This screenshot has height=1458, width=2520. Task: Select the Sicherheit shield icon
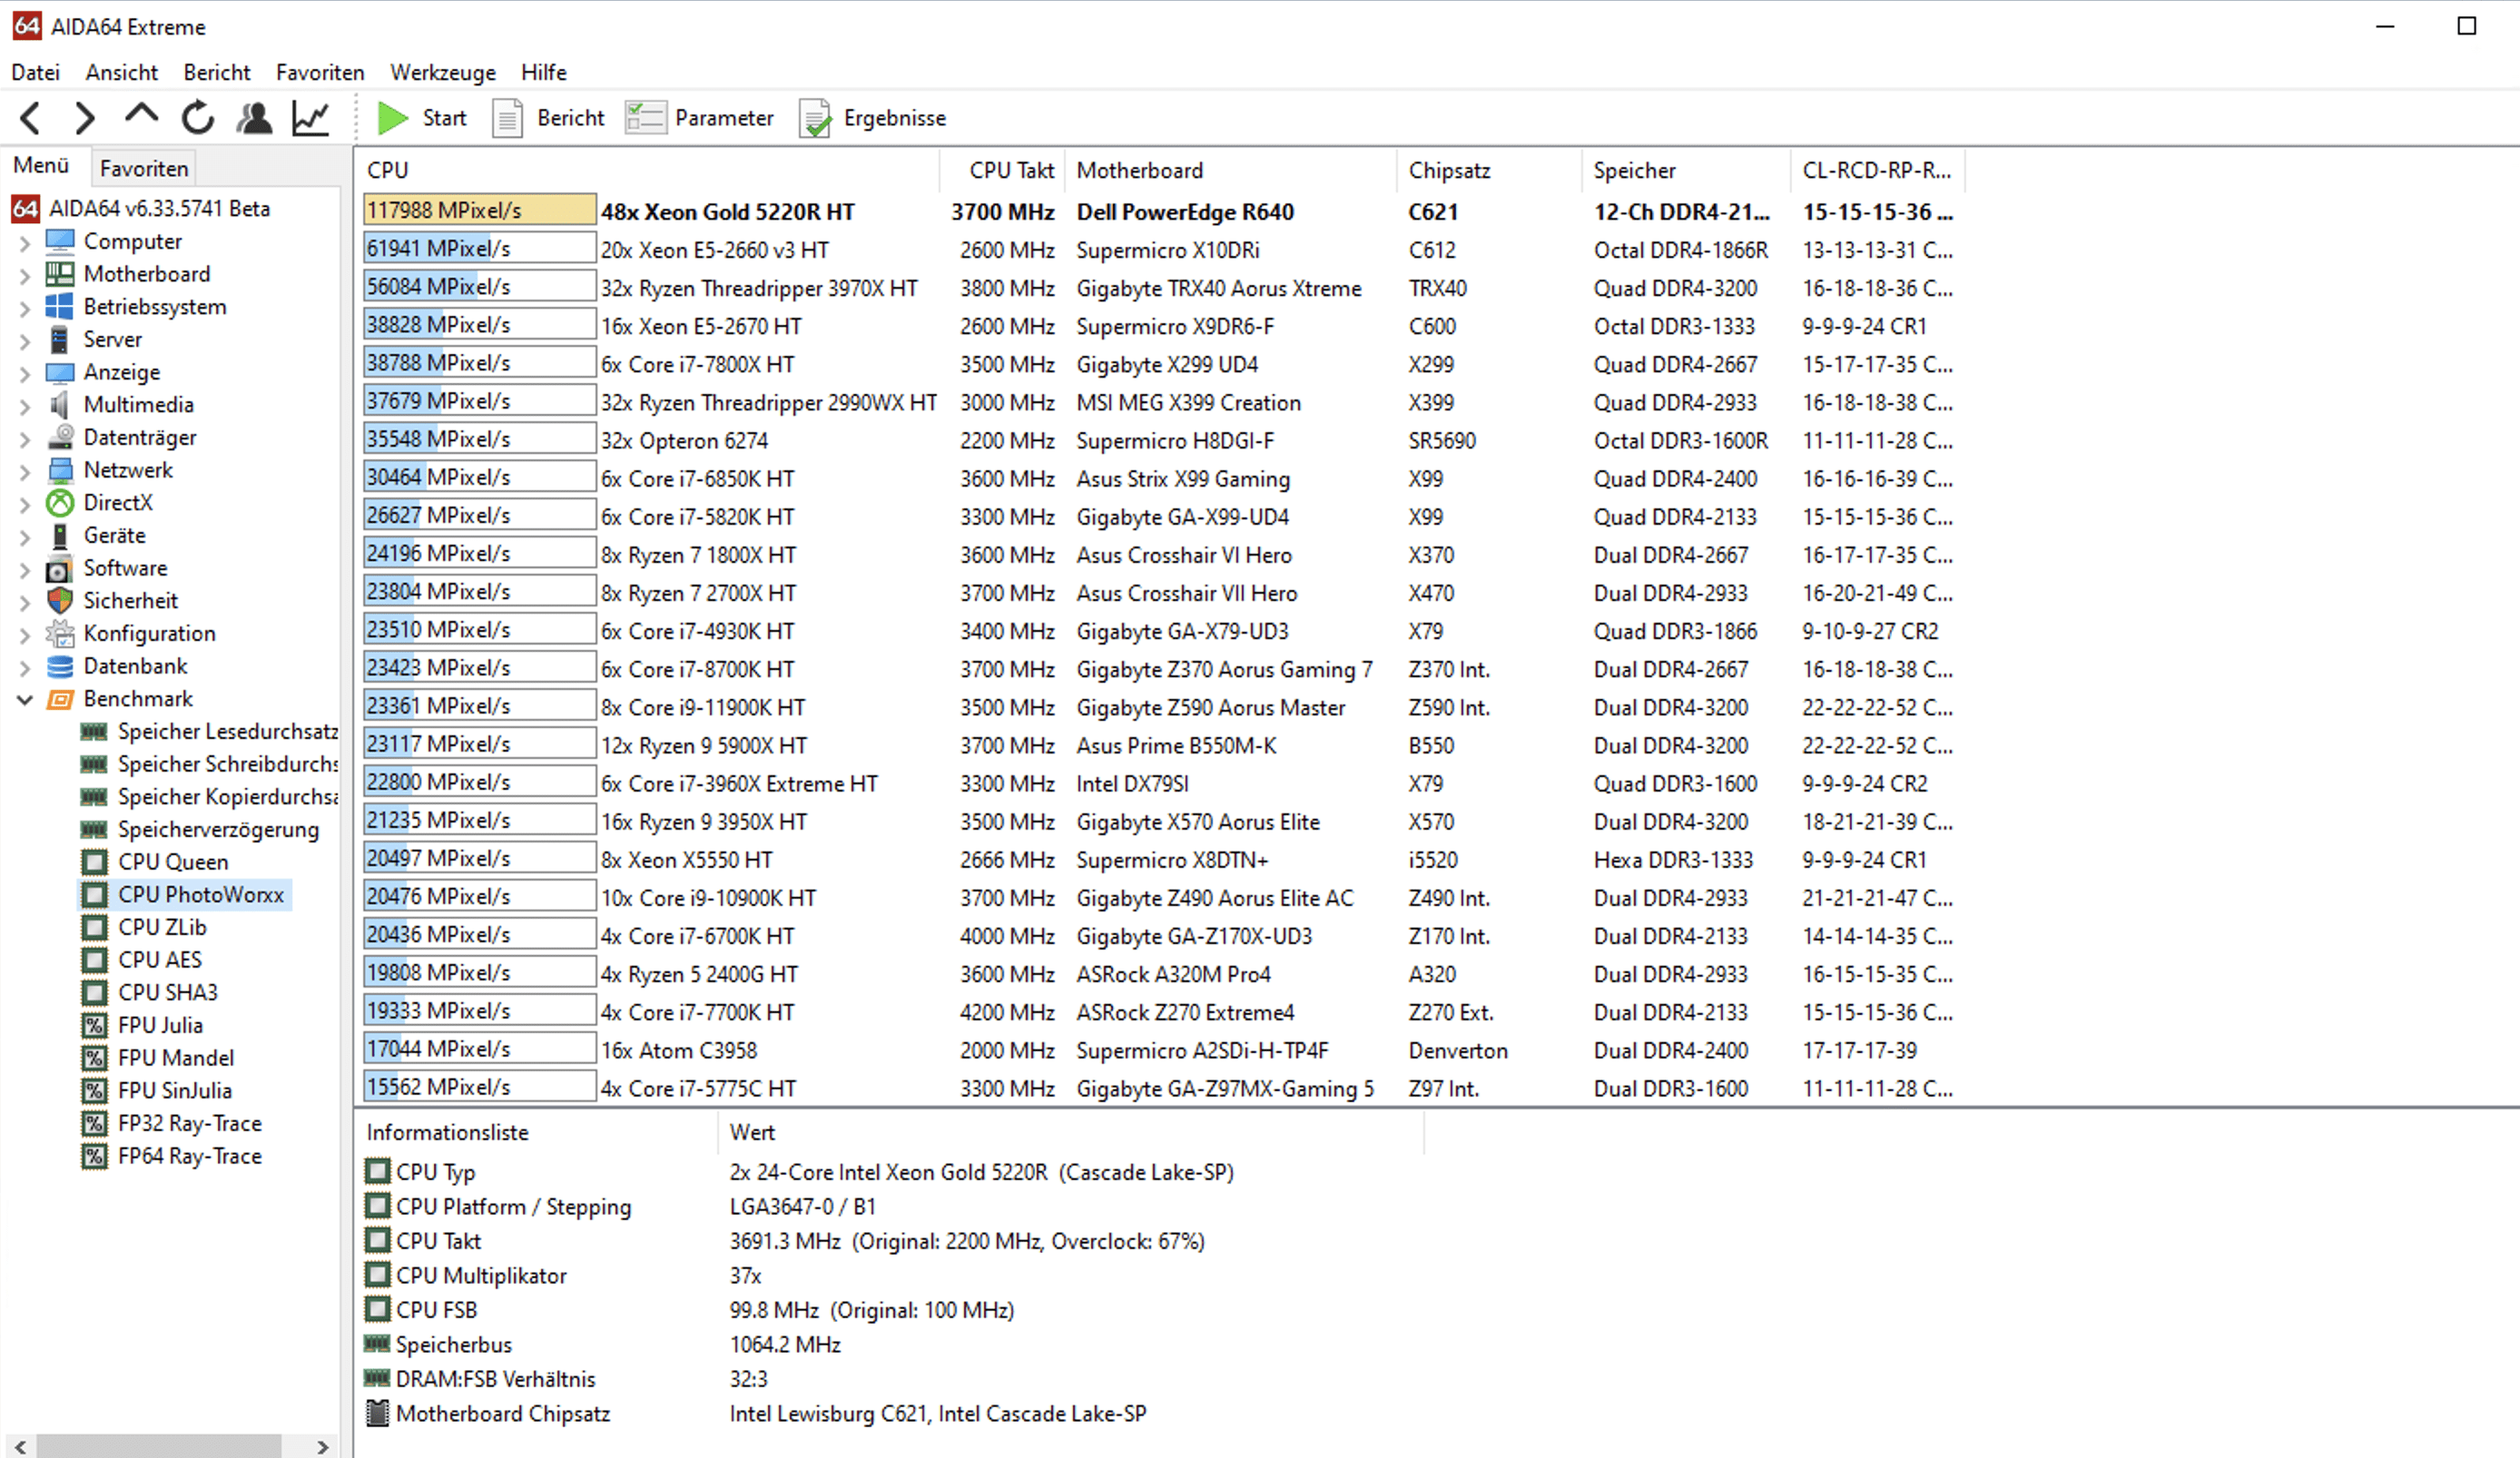(x=60, y=601)
